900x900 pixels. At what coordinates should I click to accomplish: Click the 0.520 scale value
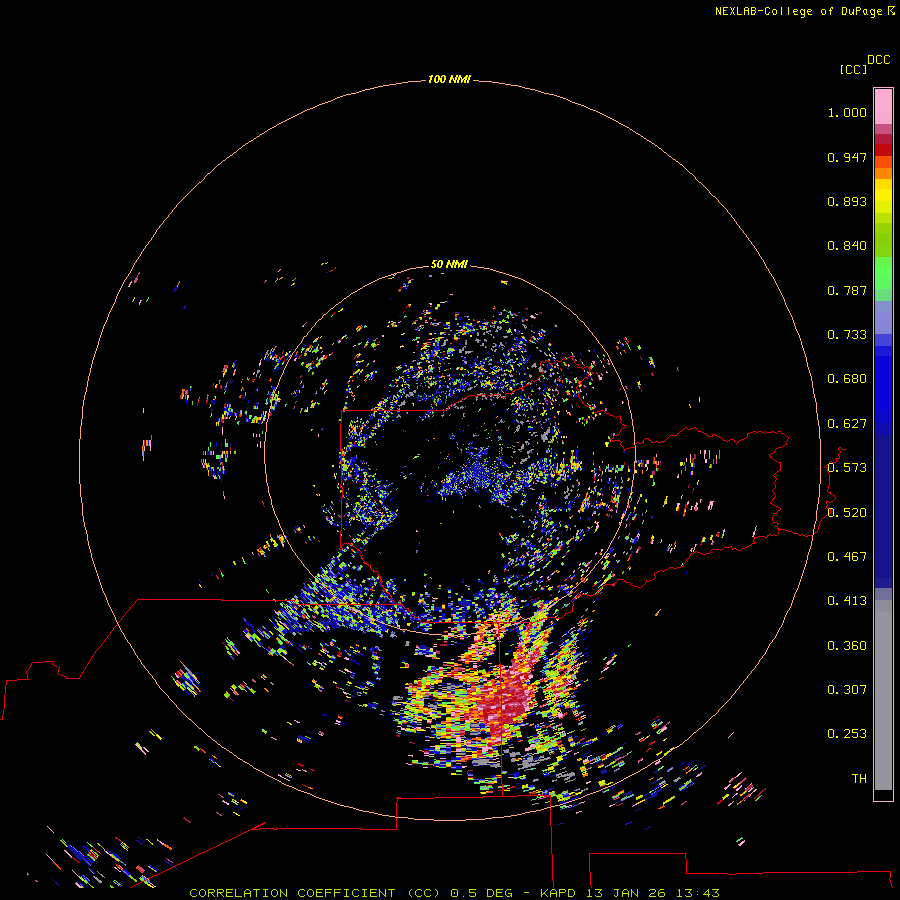coord(847,513)
